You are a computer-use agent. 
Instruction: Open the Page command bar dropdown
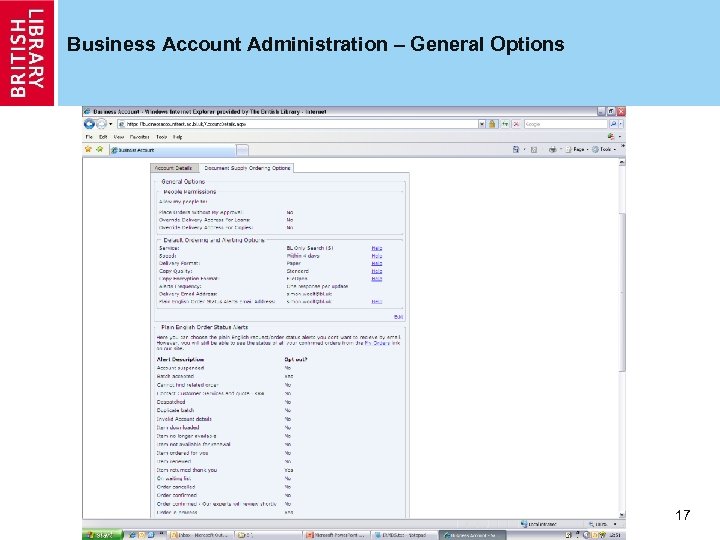[577, 149]
